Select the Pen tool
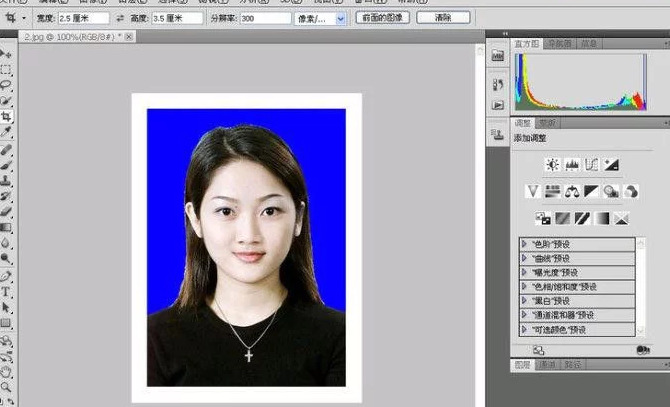Image resolution: width=670 pixels, height=407 pixels. coord(6,276)
